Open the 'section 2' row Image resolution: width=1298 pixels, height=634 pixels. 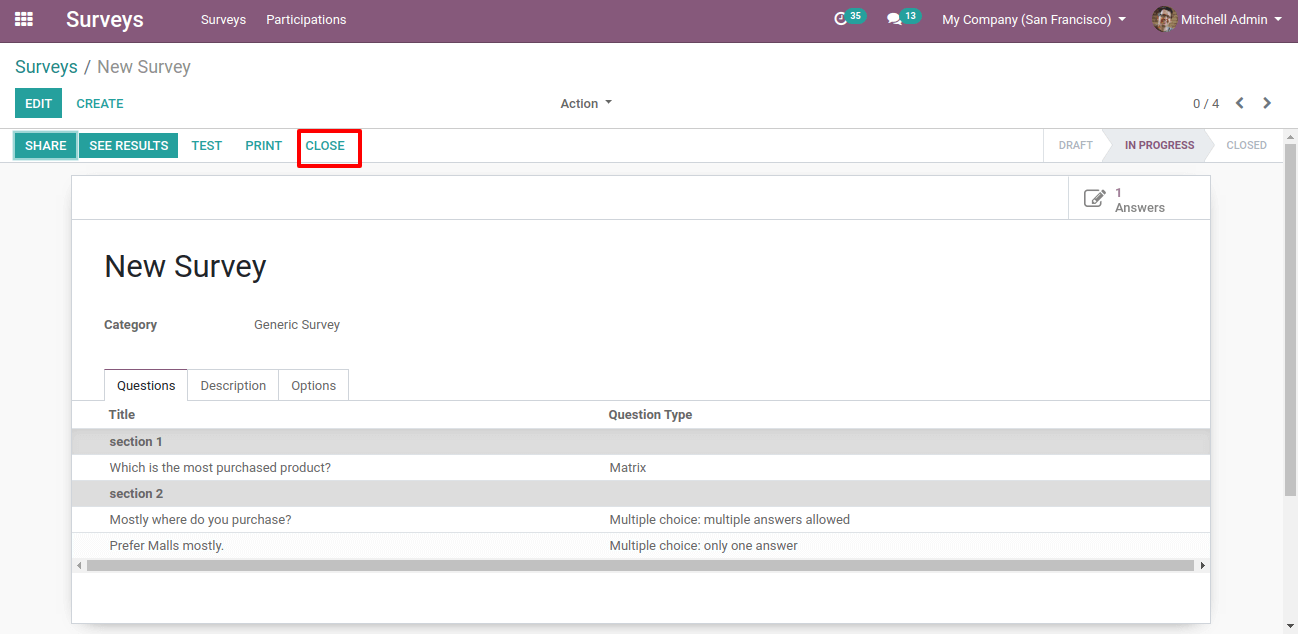pos(641,494)
